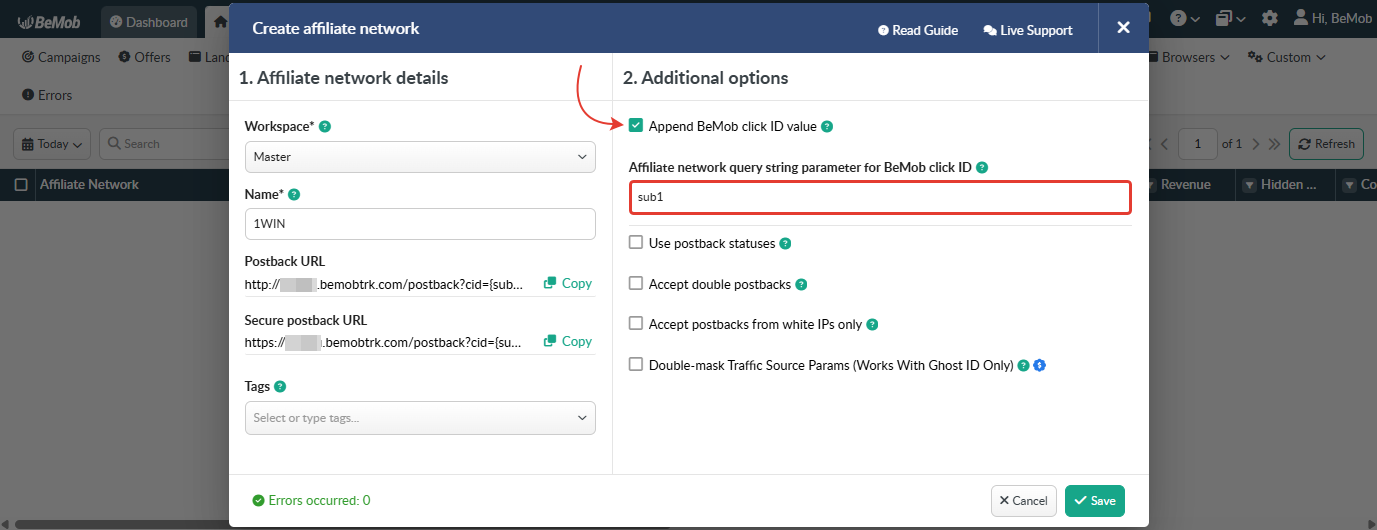Enable Accept double postbacks checkbox

[x=636, y=283]
